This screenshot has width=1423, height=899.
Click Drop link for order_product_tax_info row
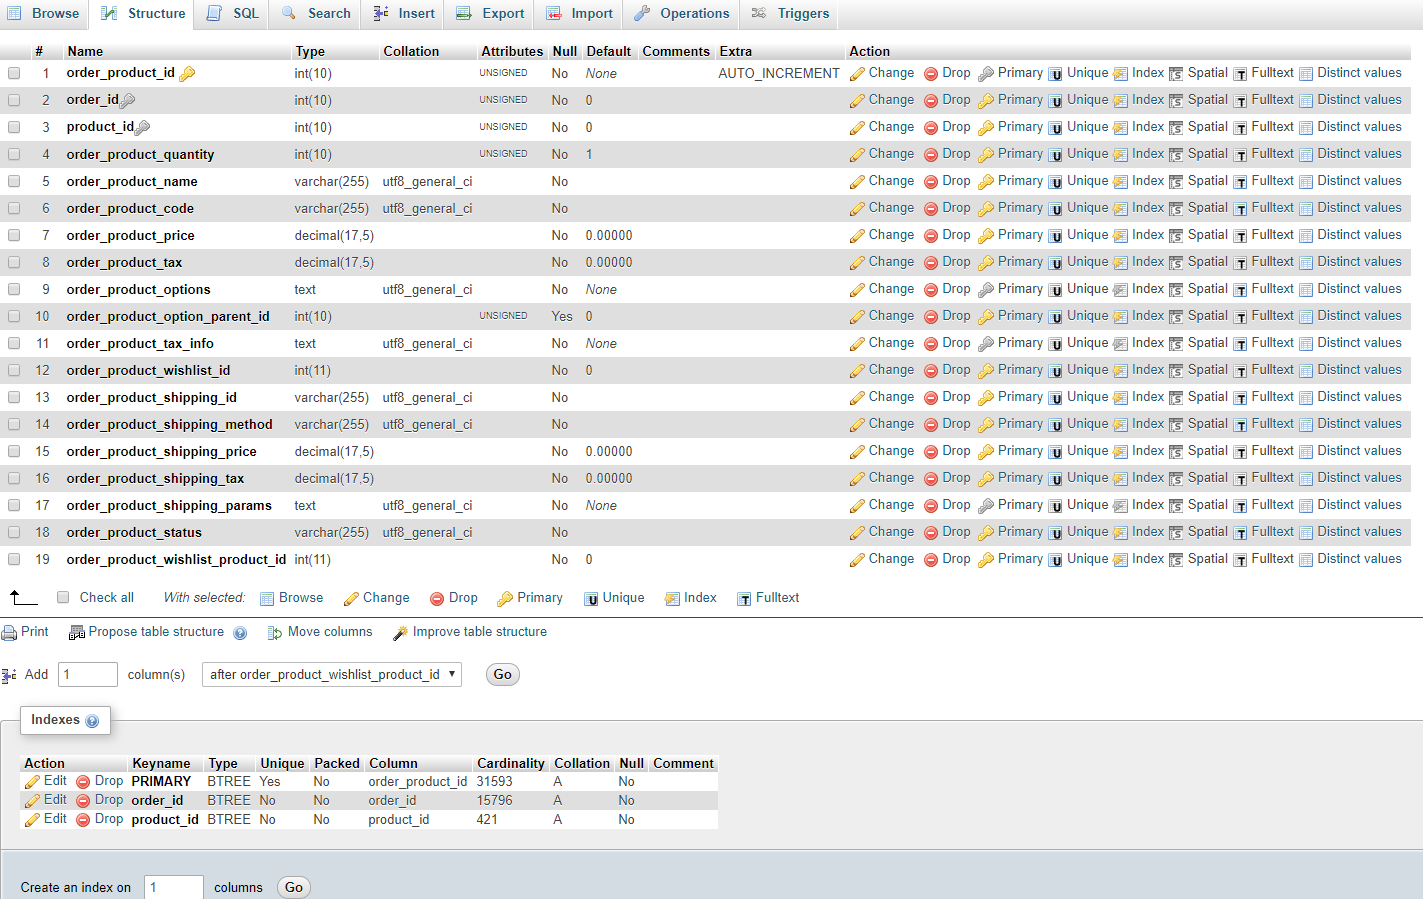[956, 343]
